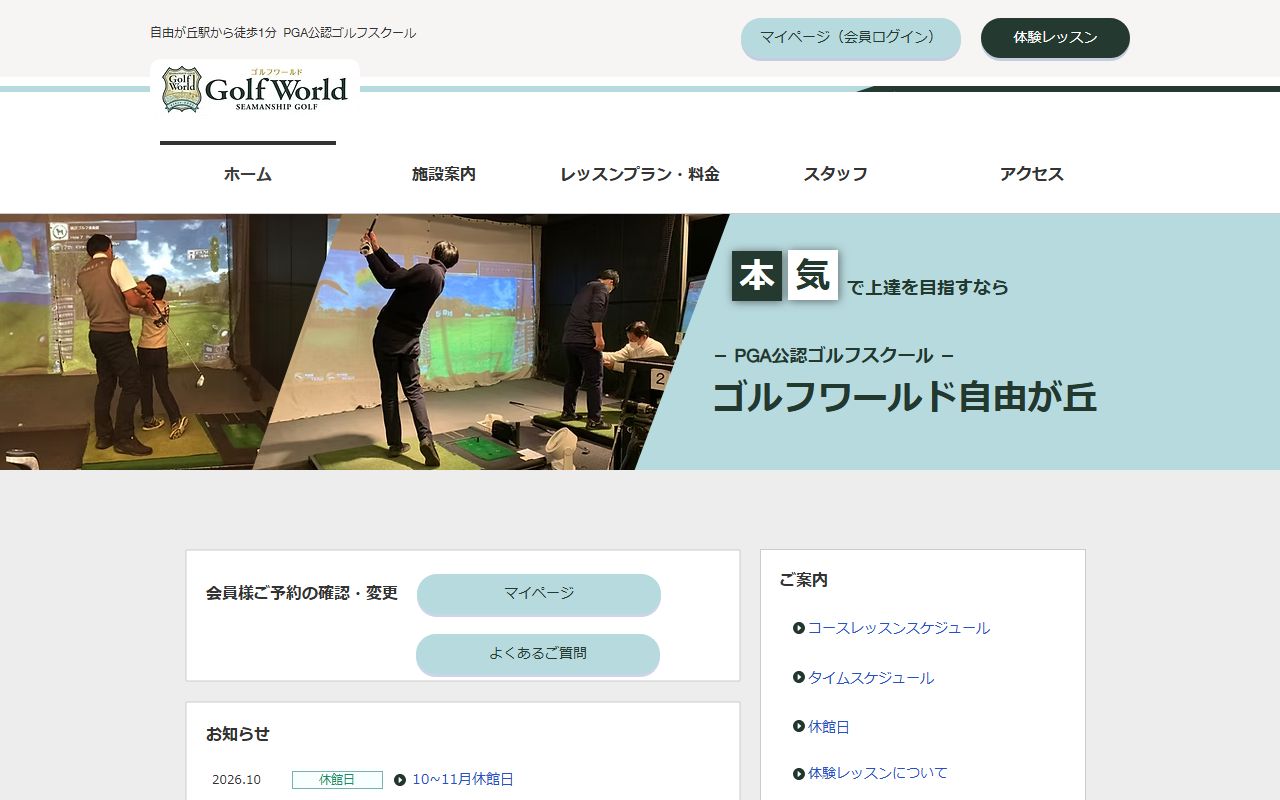This screenshot has width=1280, height=800.
Task: Open ホーム navigation tab
Action: [x=248, y=174]
